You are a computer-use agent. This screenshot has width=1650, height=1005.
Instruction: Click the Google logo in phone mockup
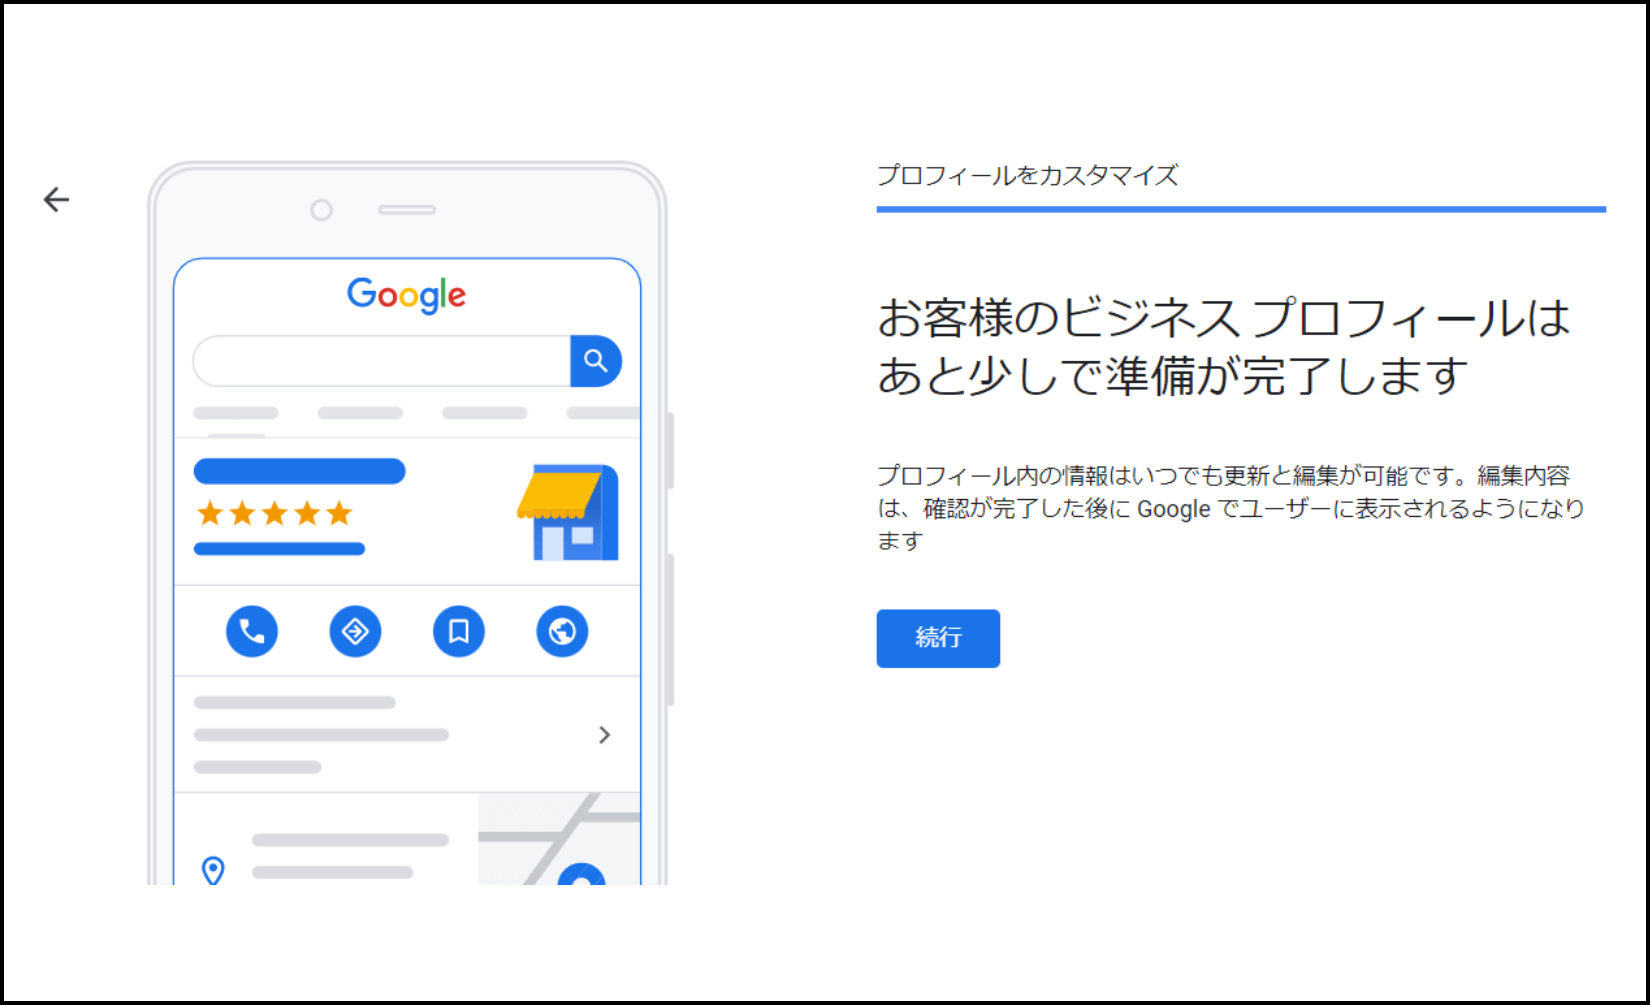406,295
